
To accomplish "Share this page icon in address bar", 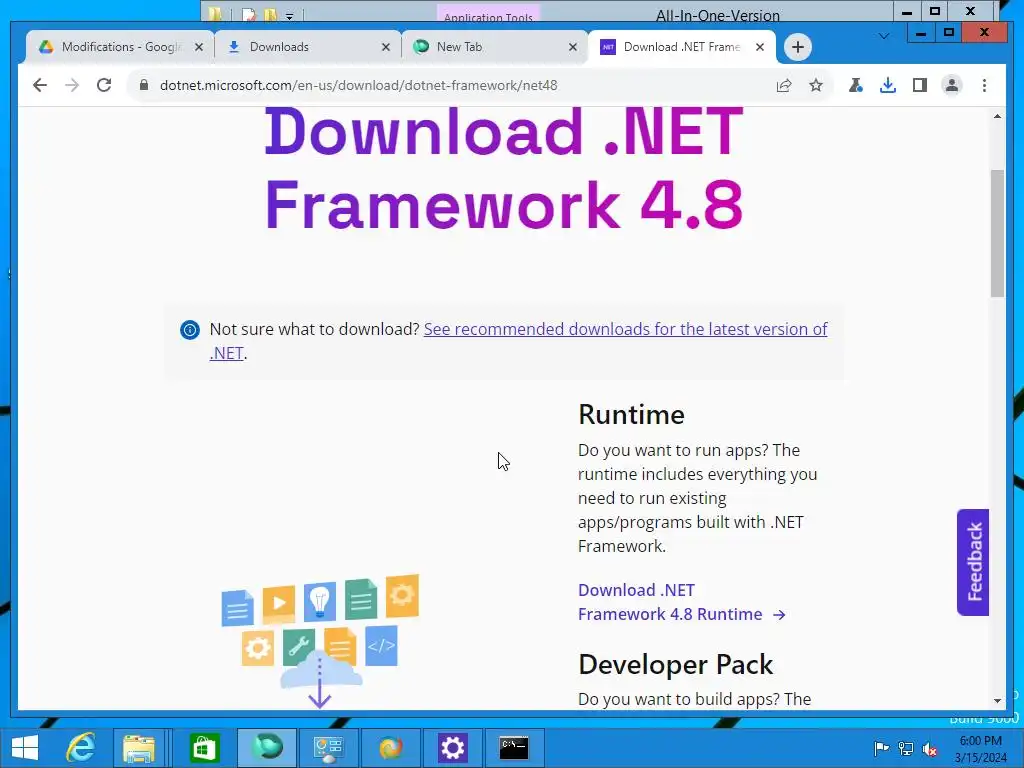I will point(784,85).
